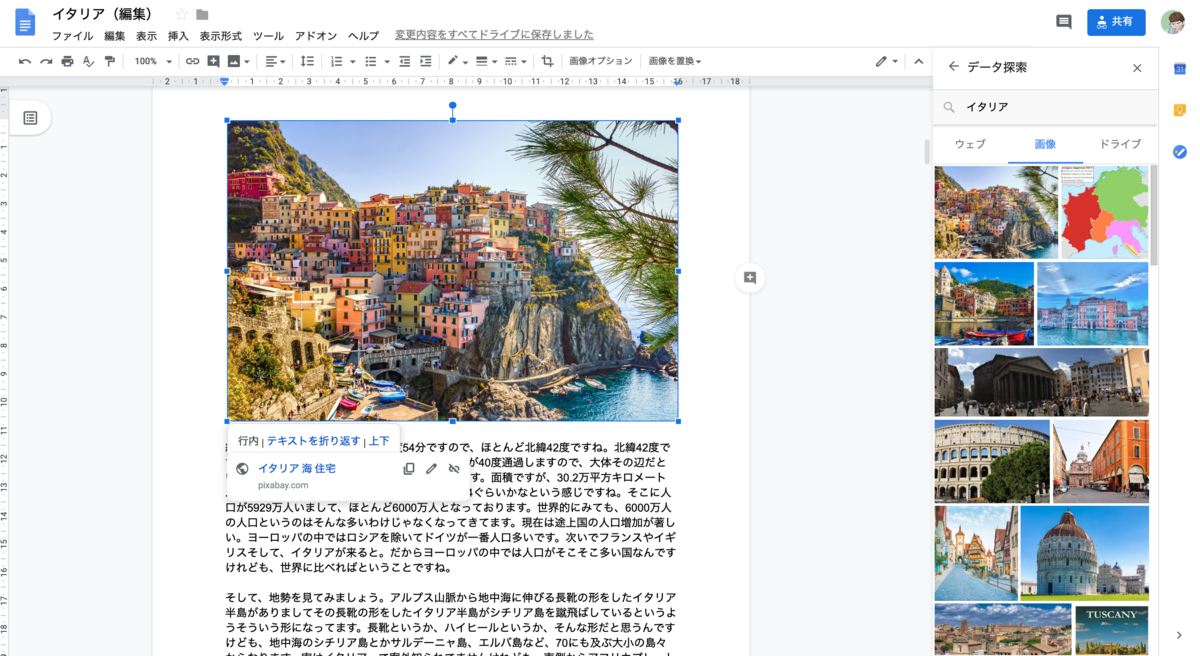Open the zoom level 100% dropdown

point(150,61)
